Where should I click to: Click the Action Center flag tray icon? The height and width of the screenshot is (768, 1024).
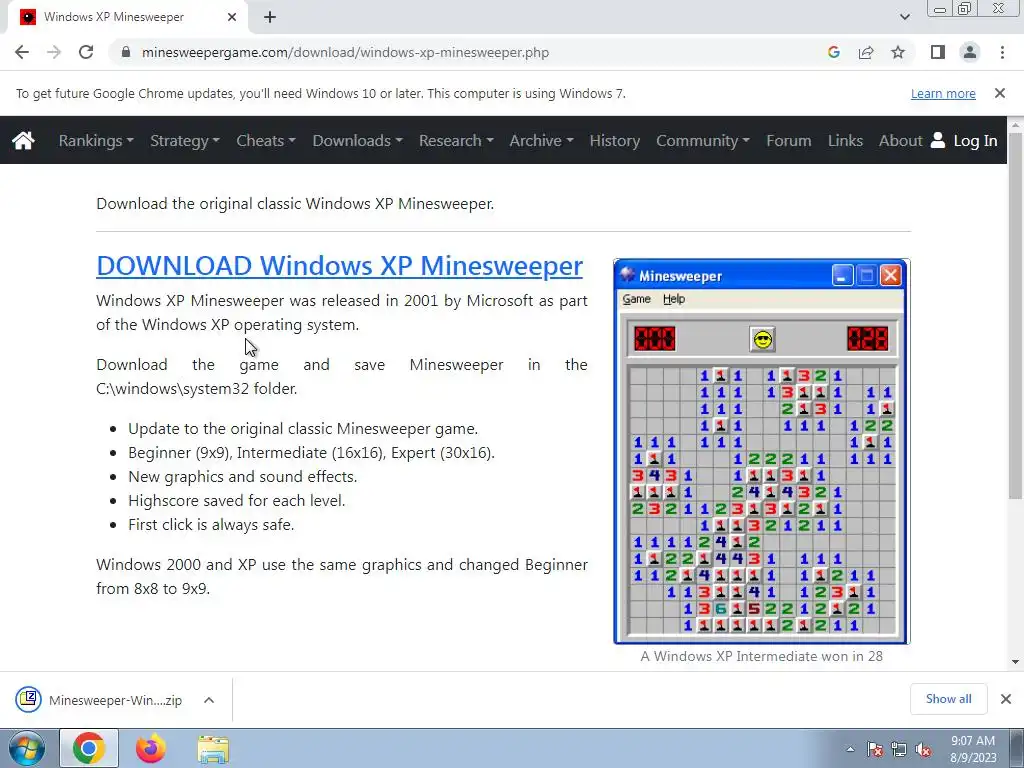point(875,750)
